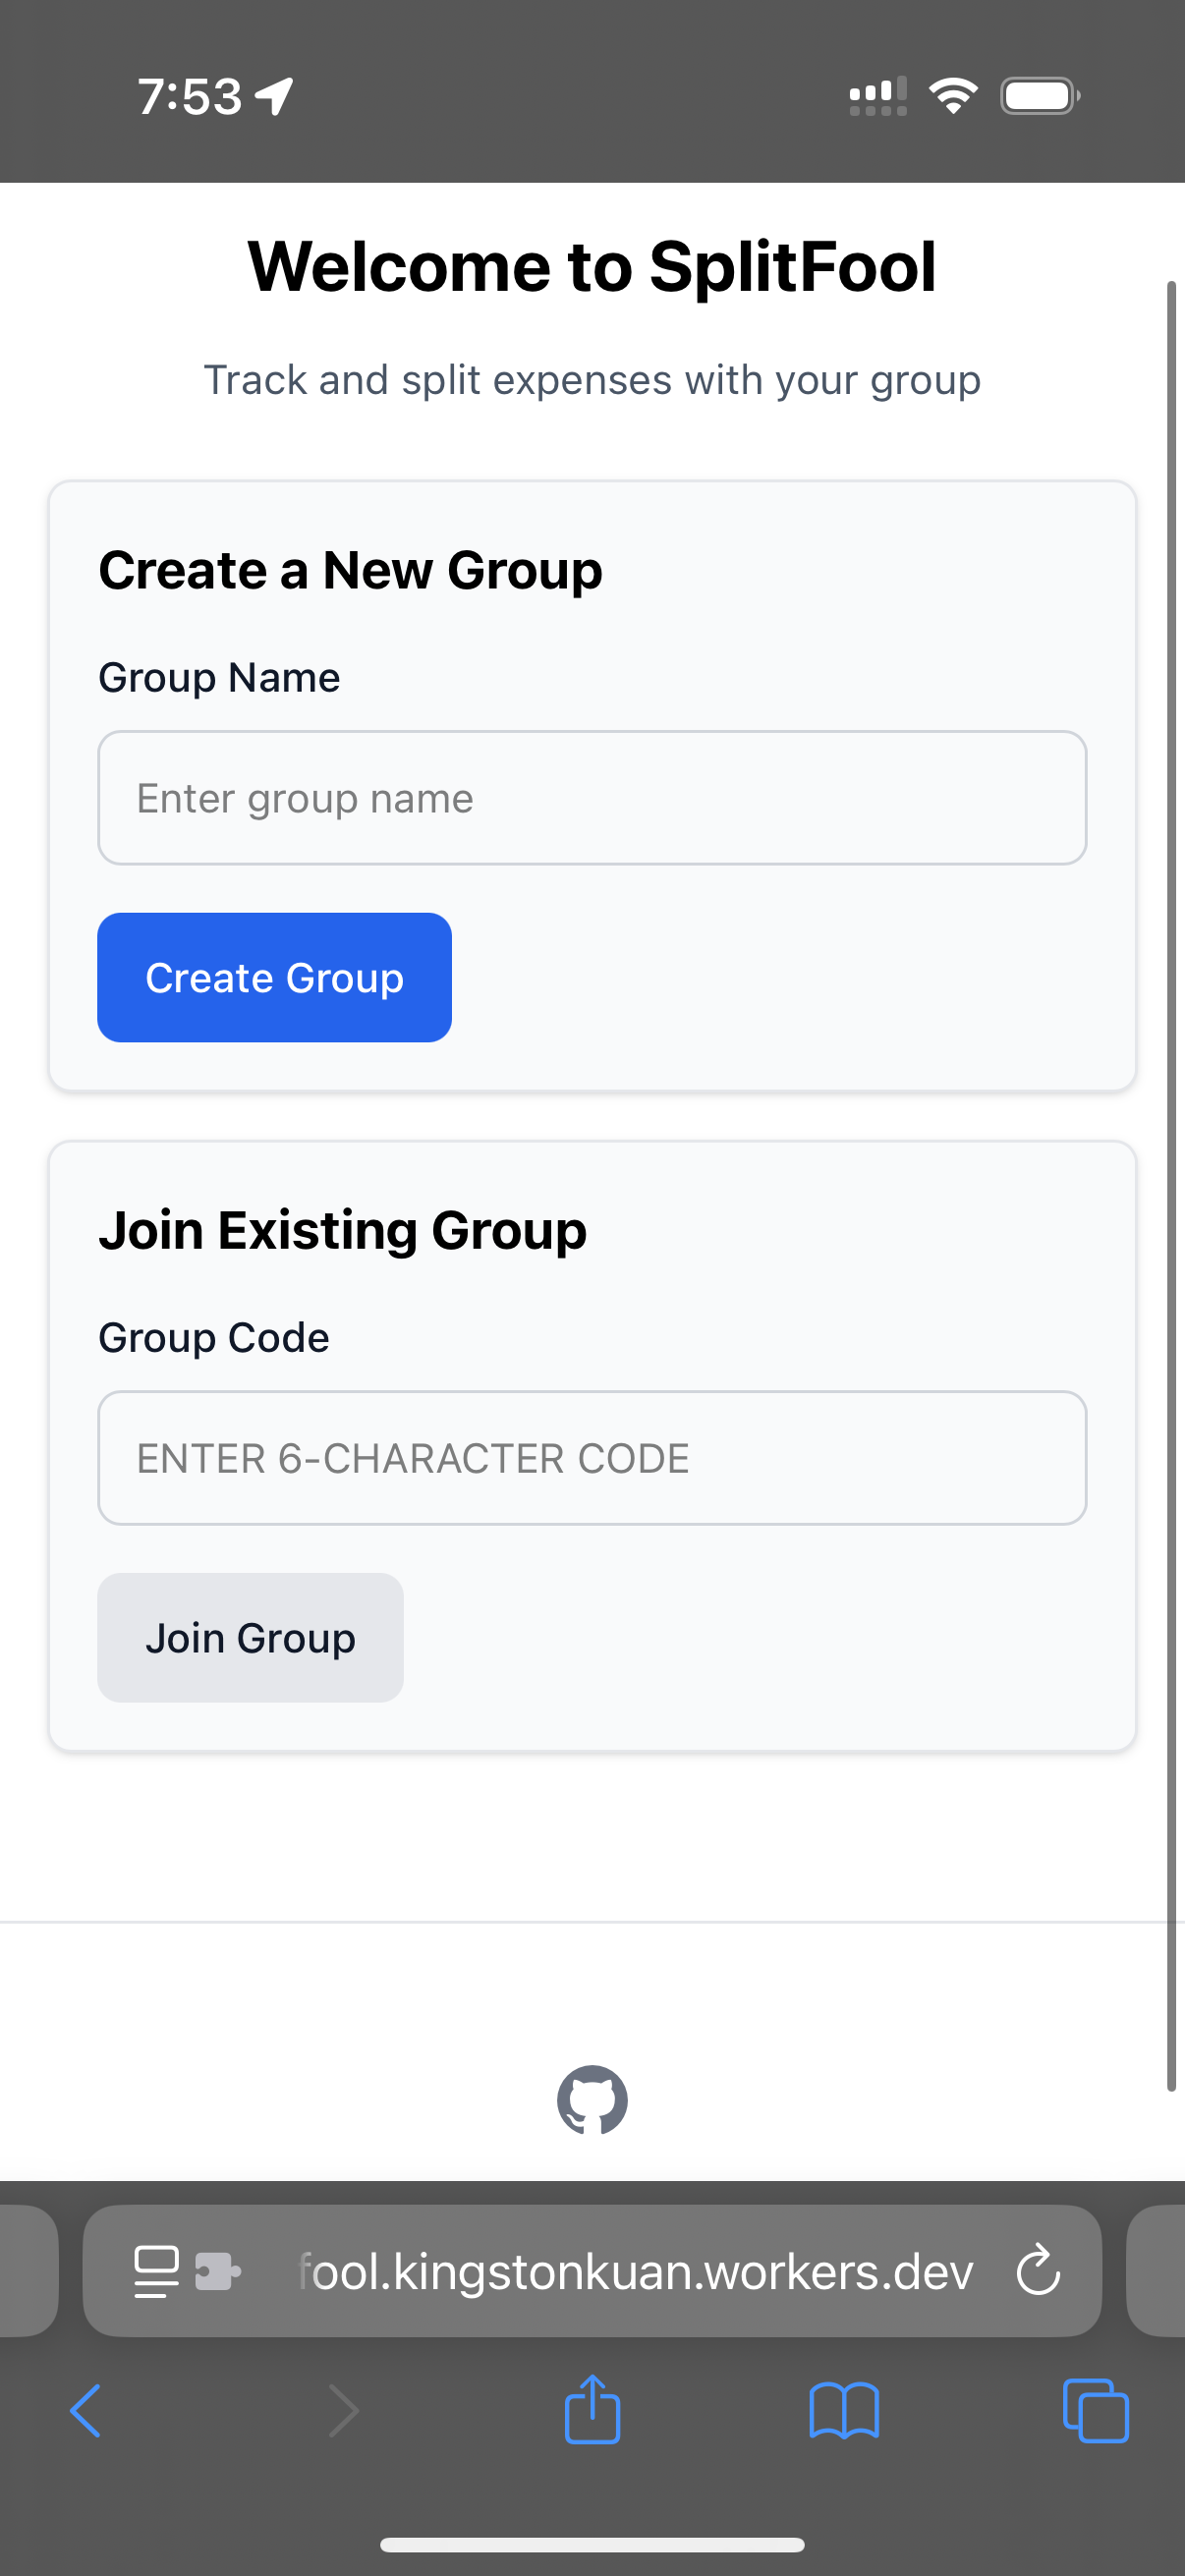Show the open tabs overview icon

1095,2411
